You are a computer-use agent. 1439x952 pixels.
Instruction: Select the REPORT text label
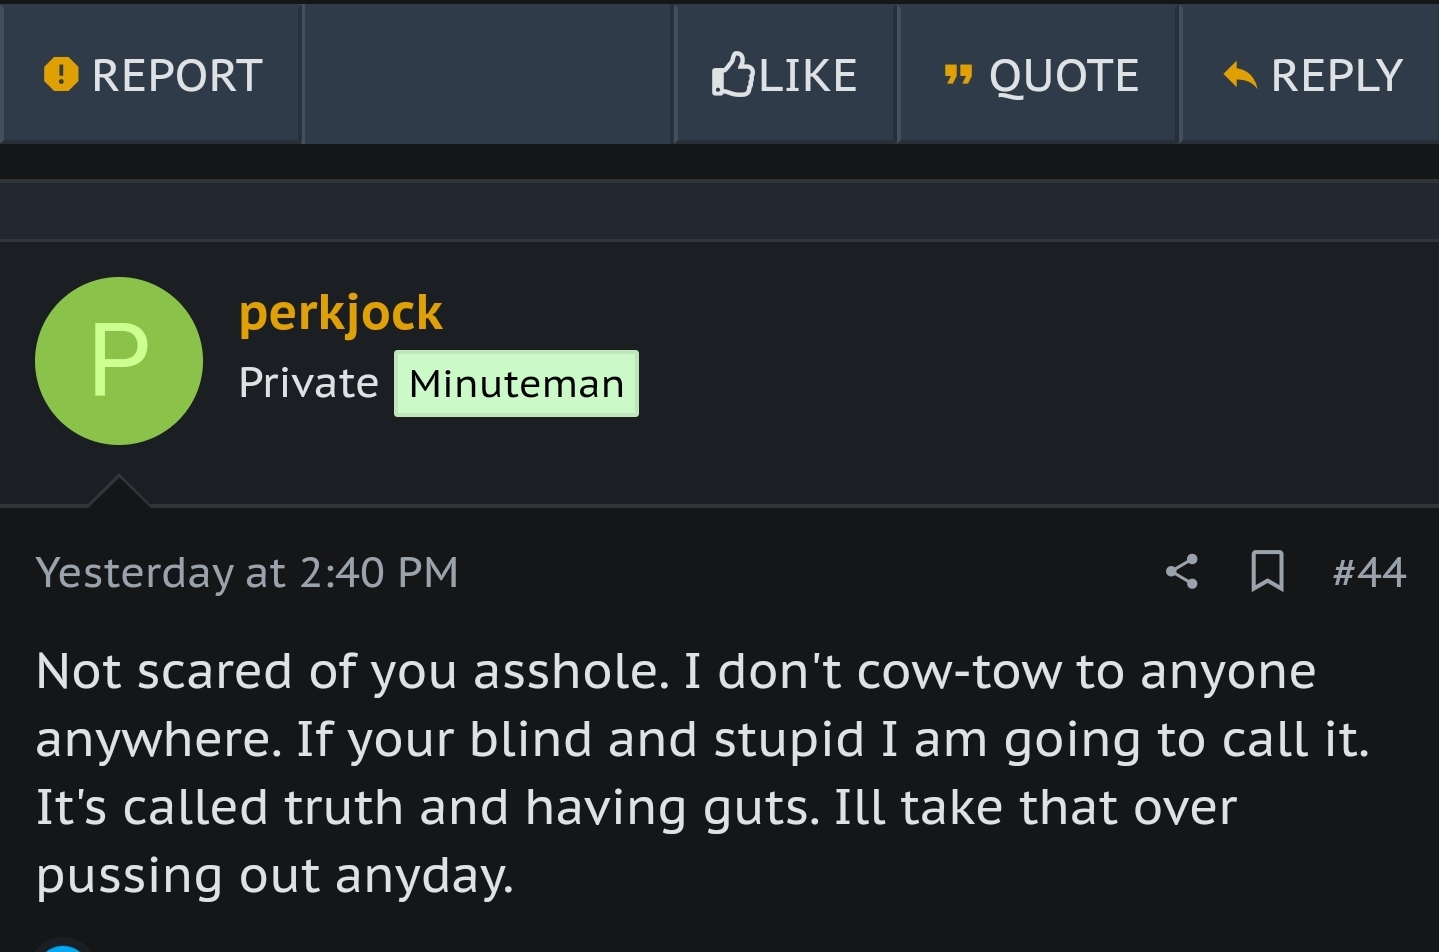point(177,76)
